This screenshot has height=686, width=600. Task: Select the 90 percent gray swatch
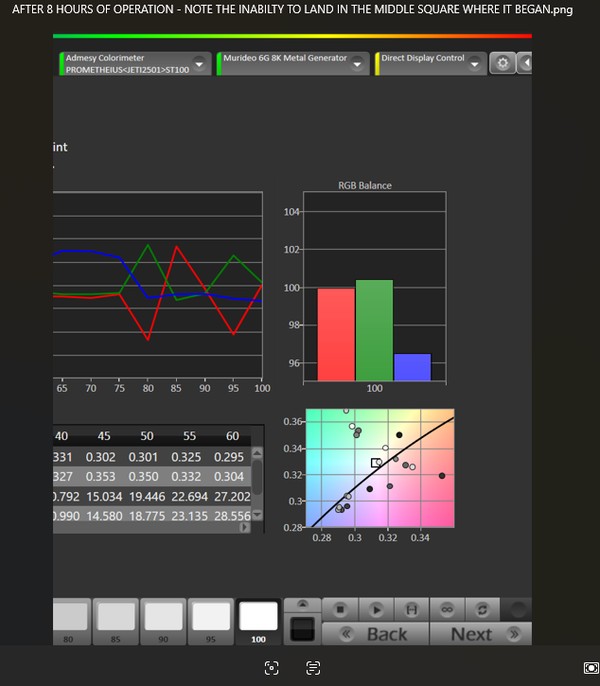pos(163,622)
